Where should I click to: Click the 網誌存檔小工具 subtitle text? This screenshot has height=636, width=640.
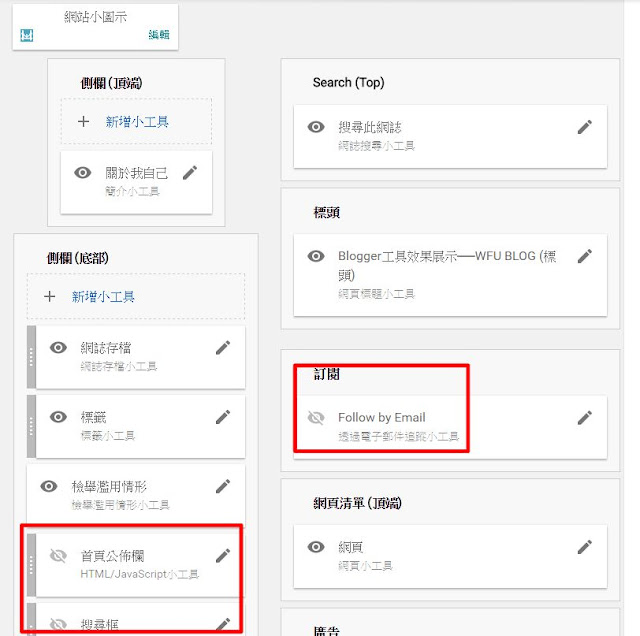119,367
